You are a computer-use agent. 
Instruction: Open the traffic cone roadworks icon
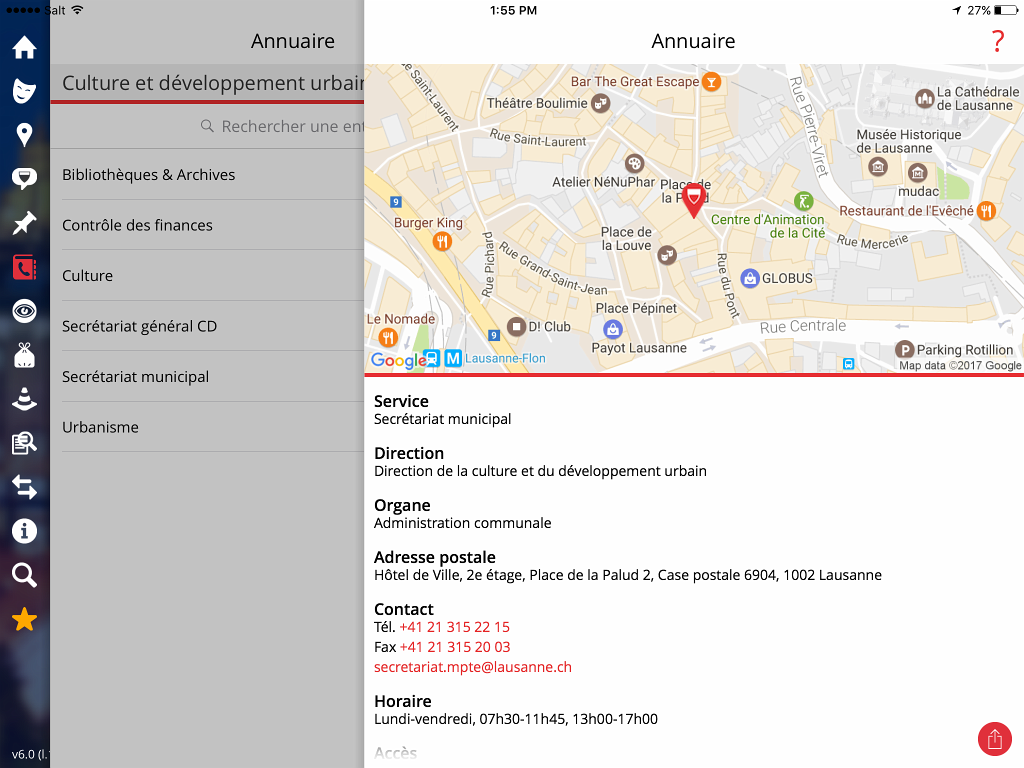(x=24, y=399)
